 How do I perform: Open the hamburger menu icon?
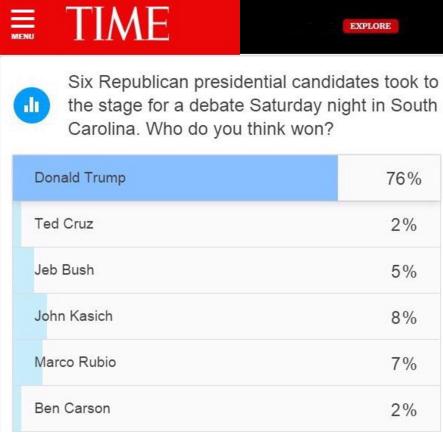[23, 19]
